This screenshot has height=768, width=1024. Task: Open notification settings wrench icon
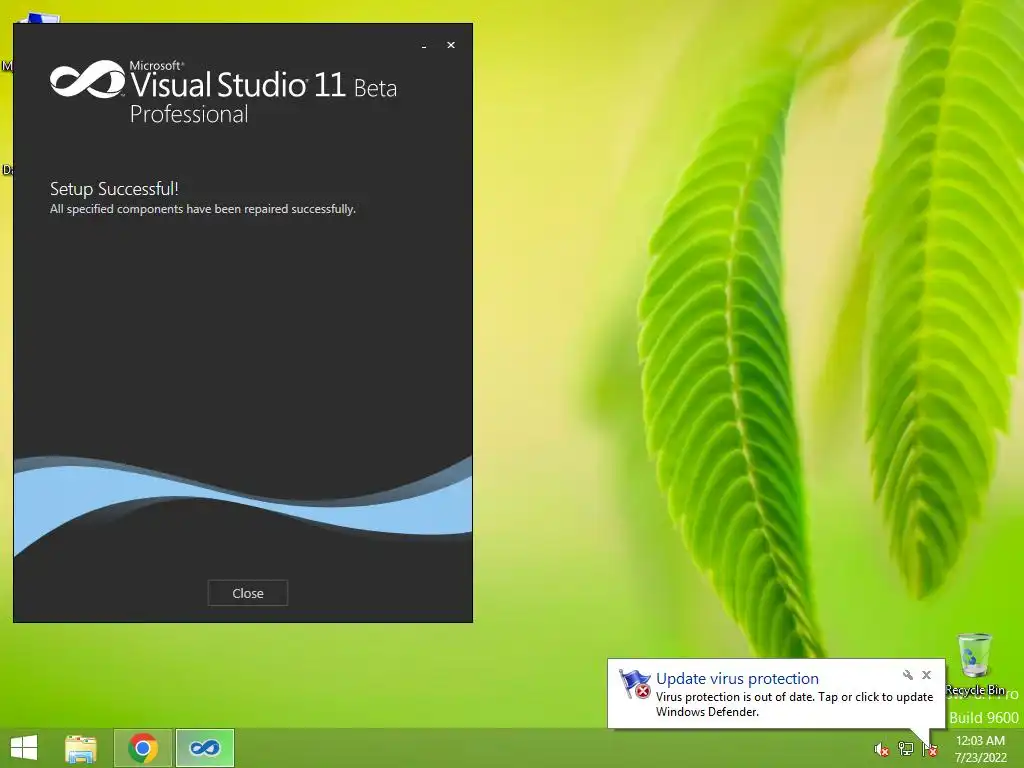(x=907, y=675)
